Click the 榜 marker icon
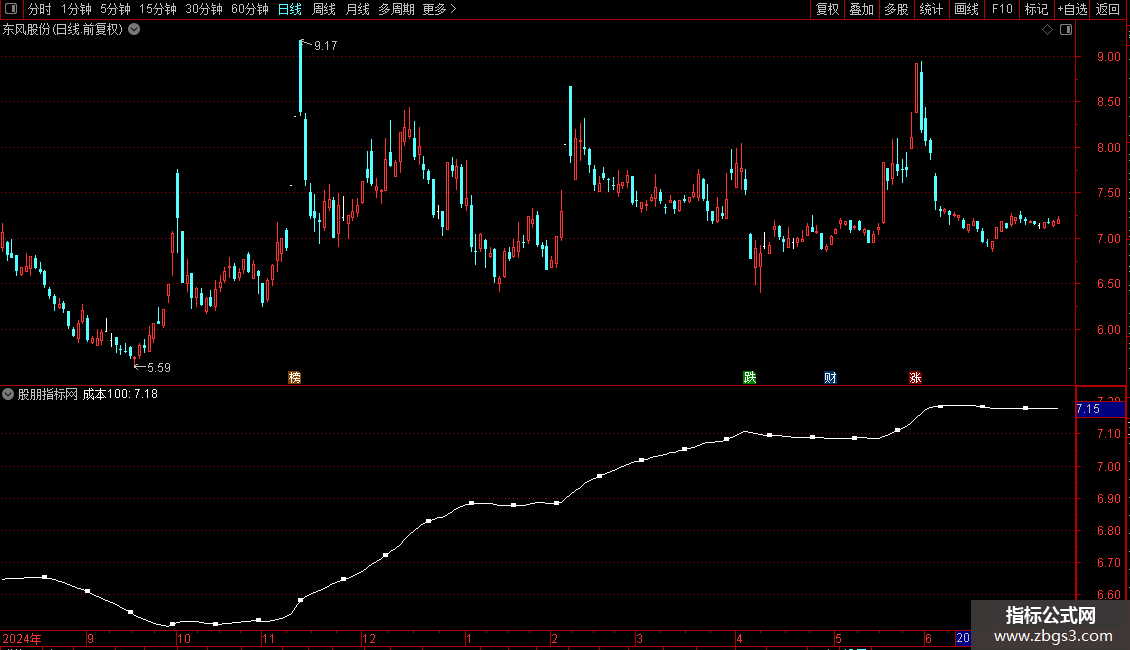1130x650 pixels. click(x=294, y=378)
